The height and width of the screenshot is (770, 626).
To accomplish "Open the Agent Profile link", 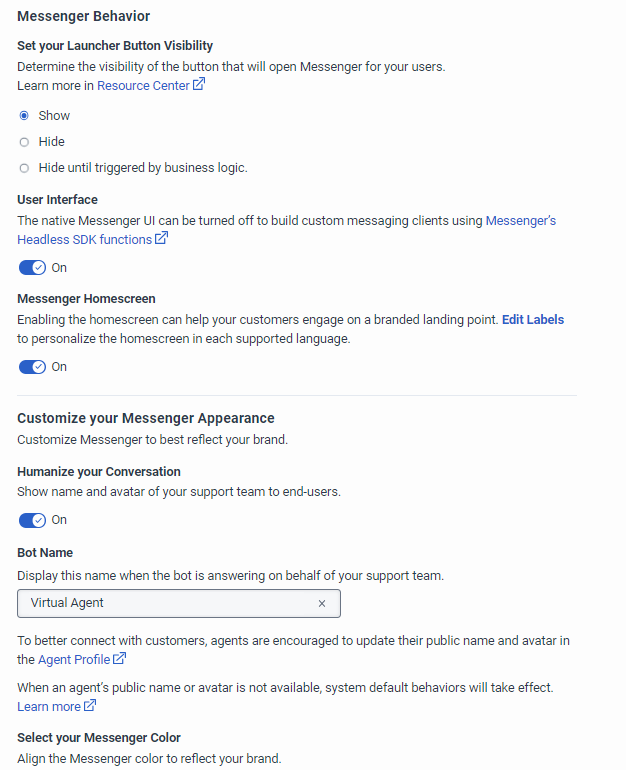I will pyautogui.click(x=74, y=660).
